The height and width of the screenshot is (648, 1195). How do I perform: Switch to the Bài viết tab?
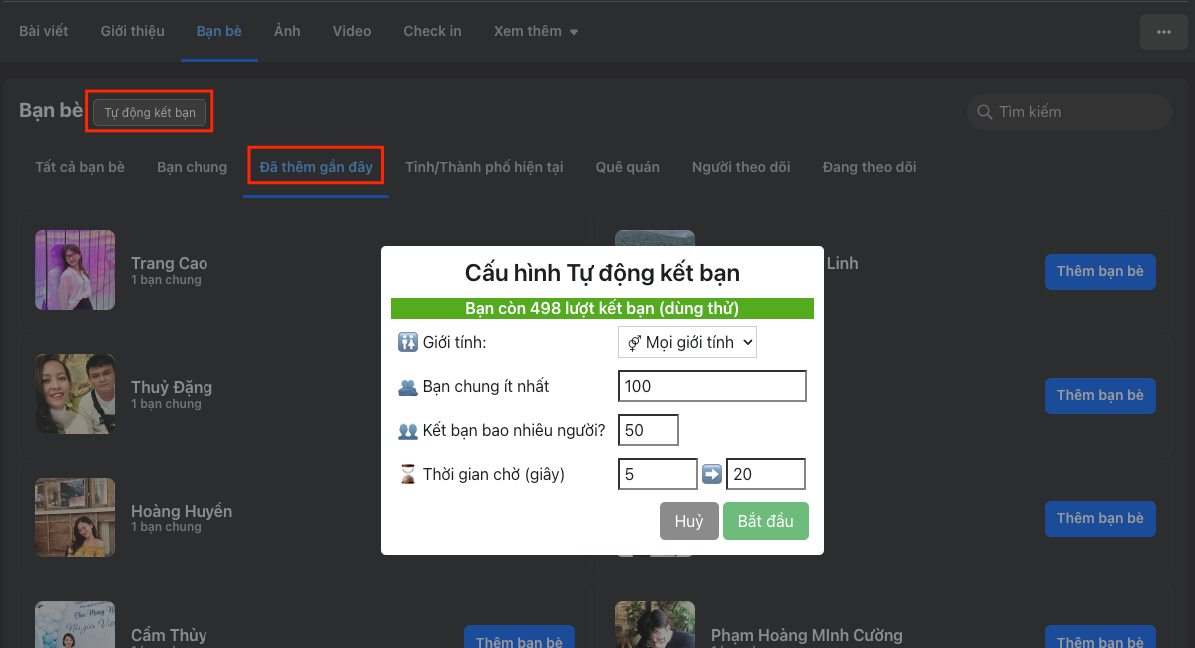[x=43, y=31]
